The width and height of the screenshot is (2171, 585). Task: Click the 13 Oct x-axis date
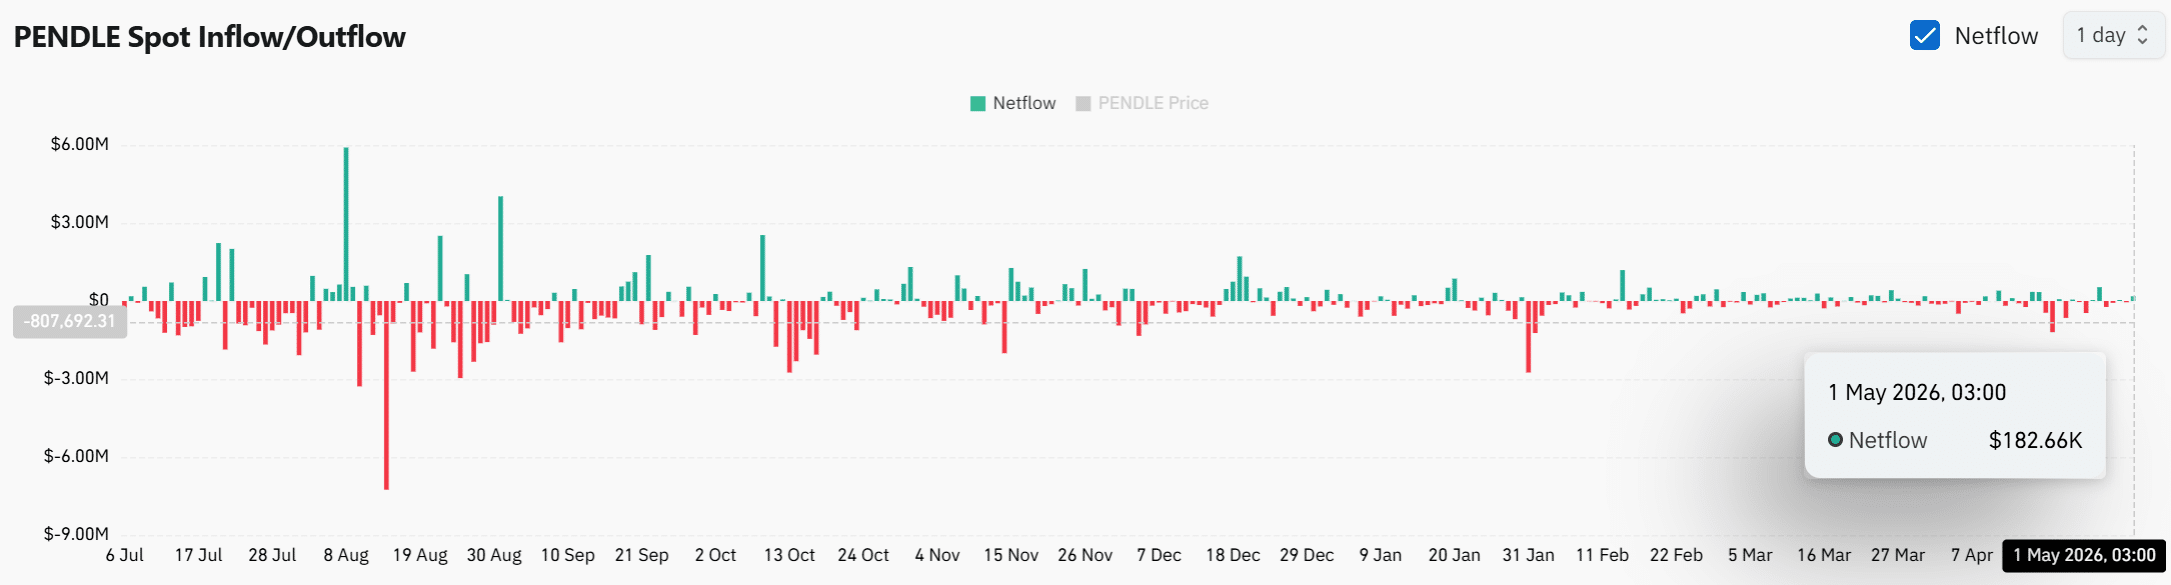pos(789,555)
